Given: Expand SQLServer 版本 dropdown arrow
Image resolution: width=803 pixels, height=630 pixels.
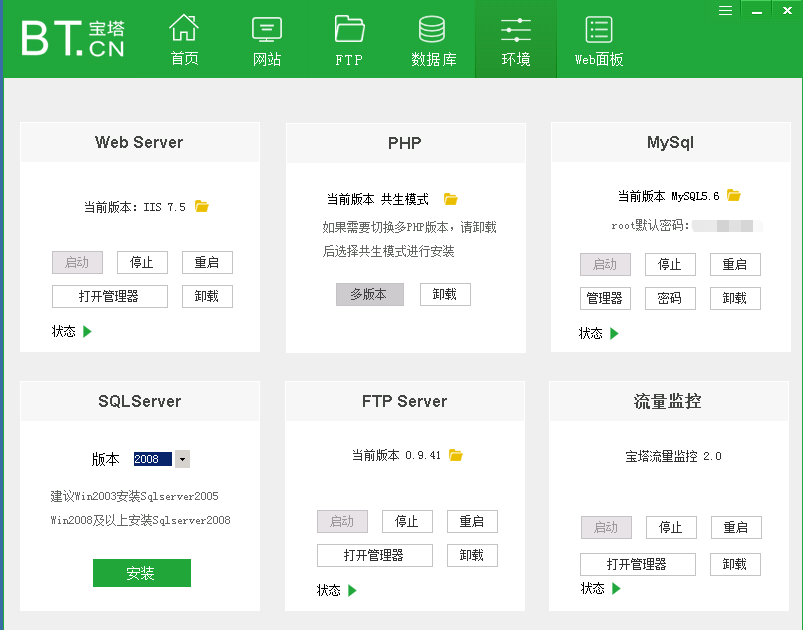Looking at the screenshot, I should tap(182, 459).
